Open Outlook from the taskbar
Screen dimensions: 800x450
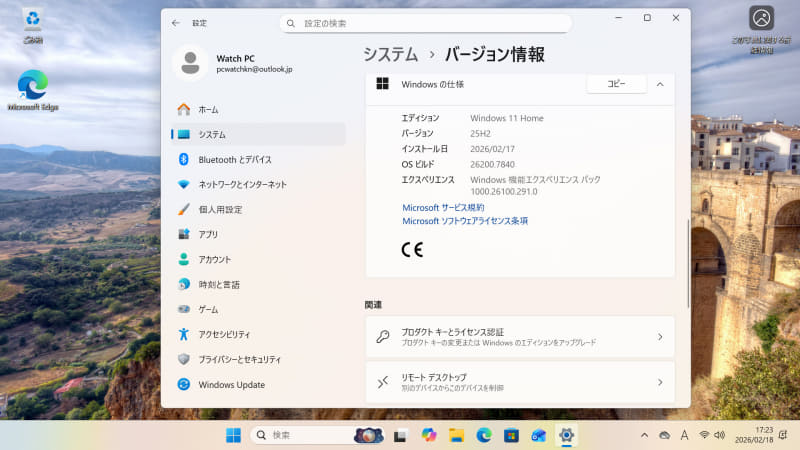(539, 435)
